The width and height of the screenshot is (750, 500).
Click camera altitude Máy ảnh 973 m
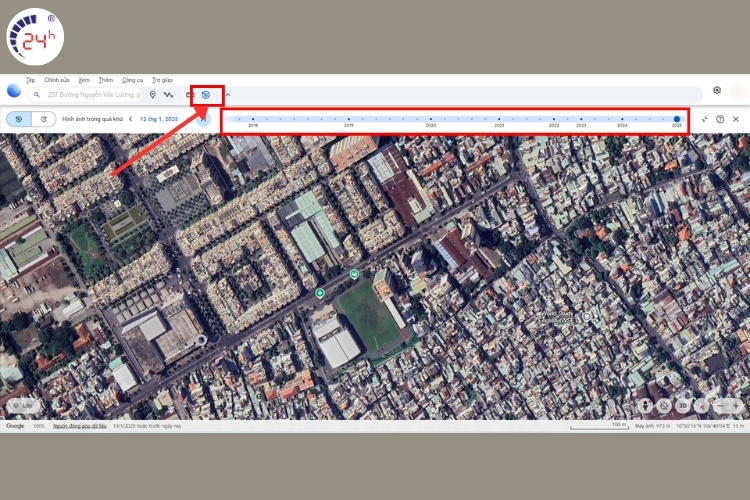[652, 426]
